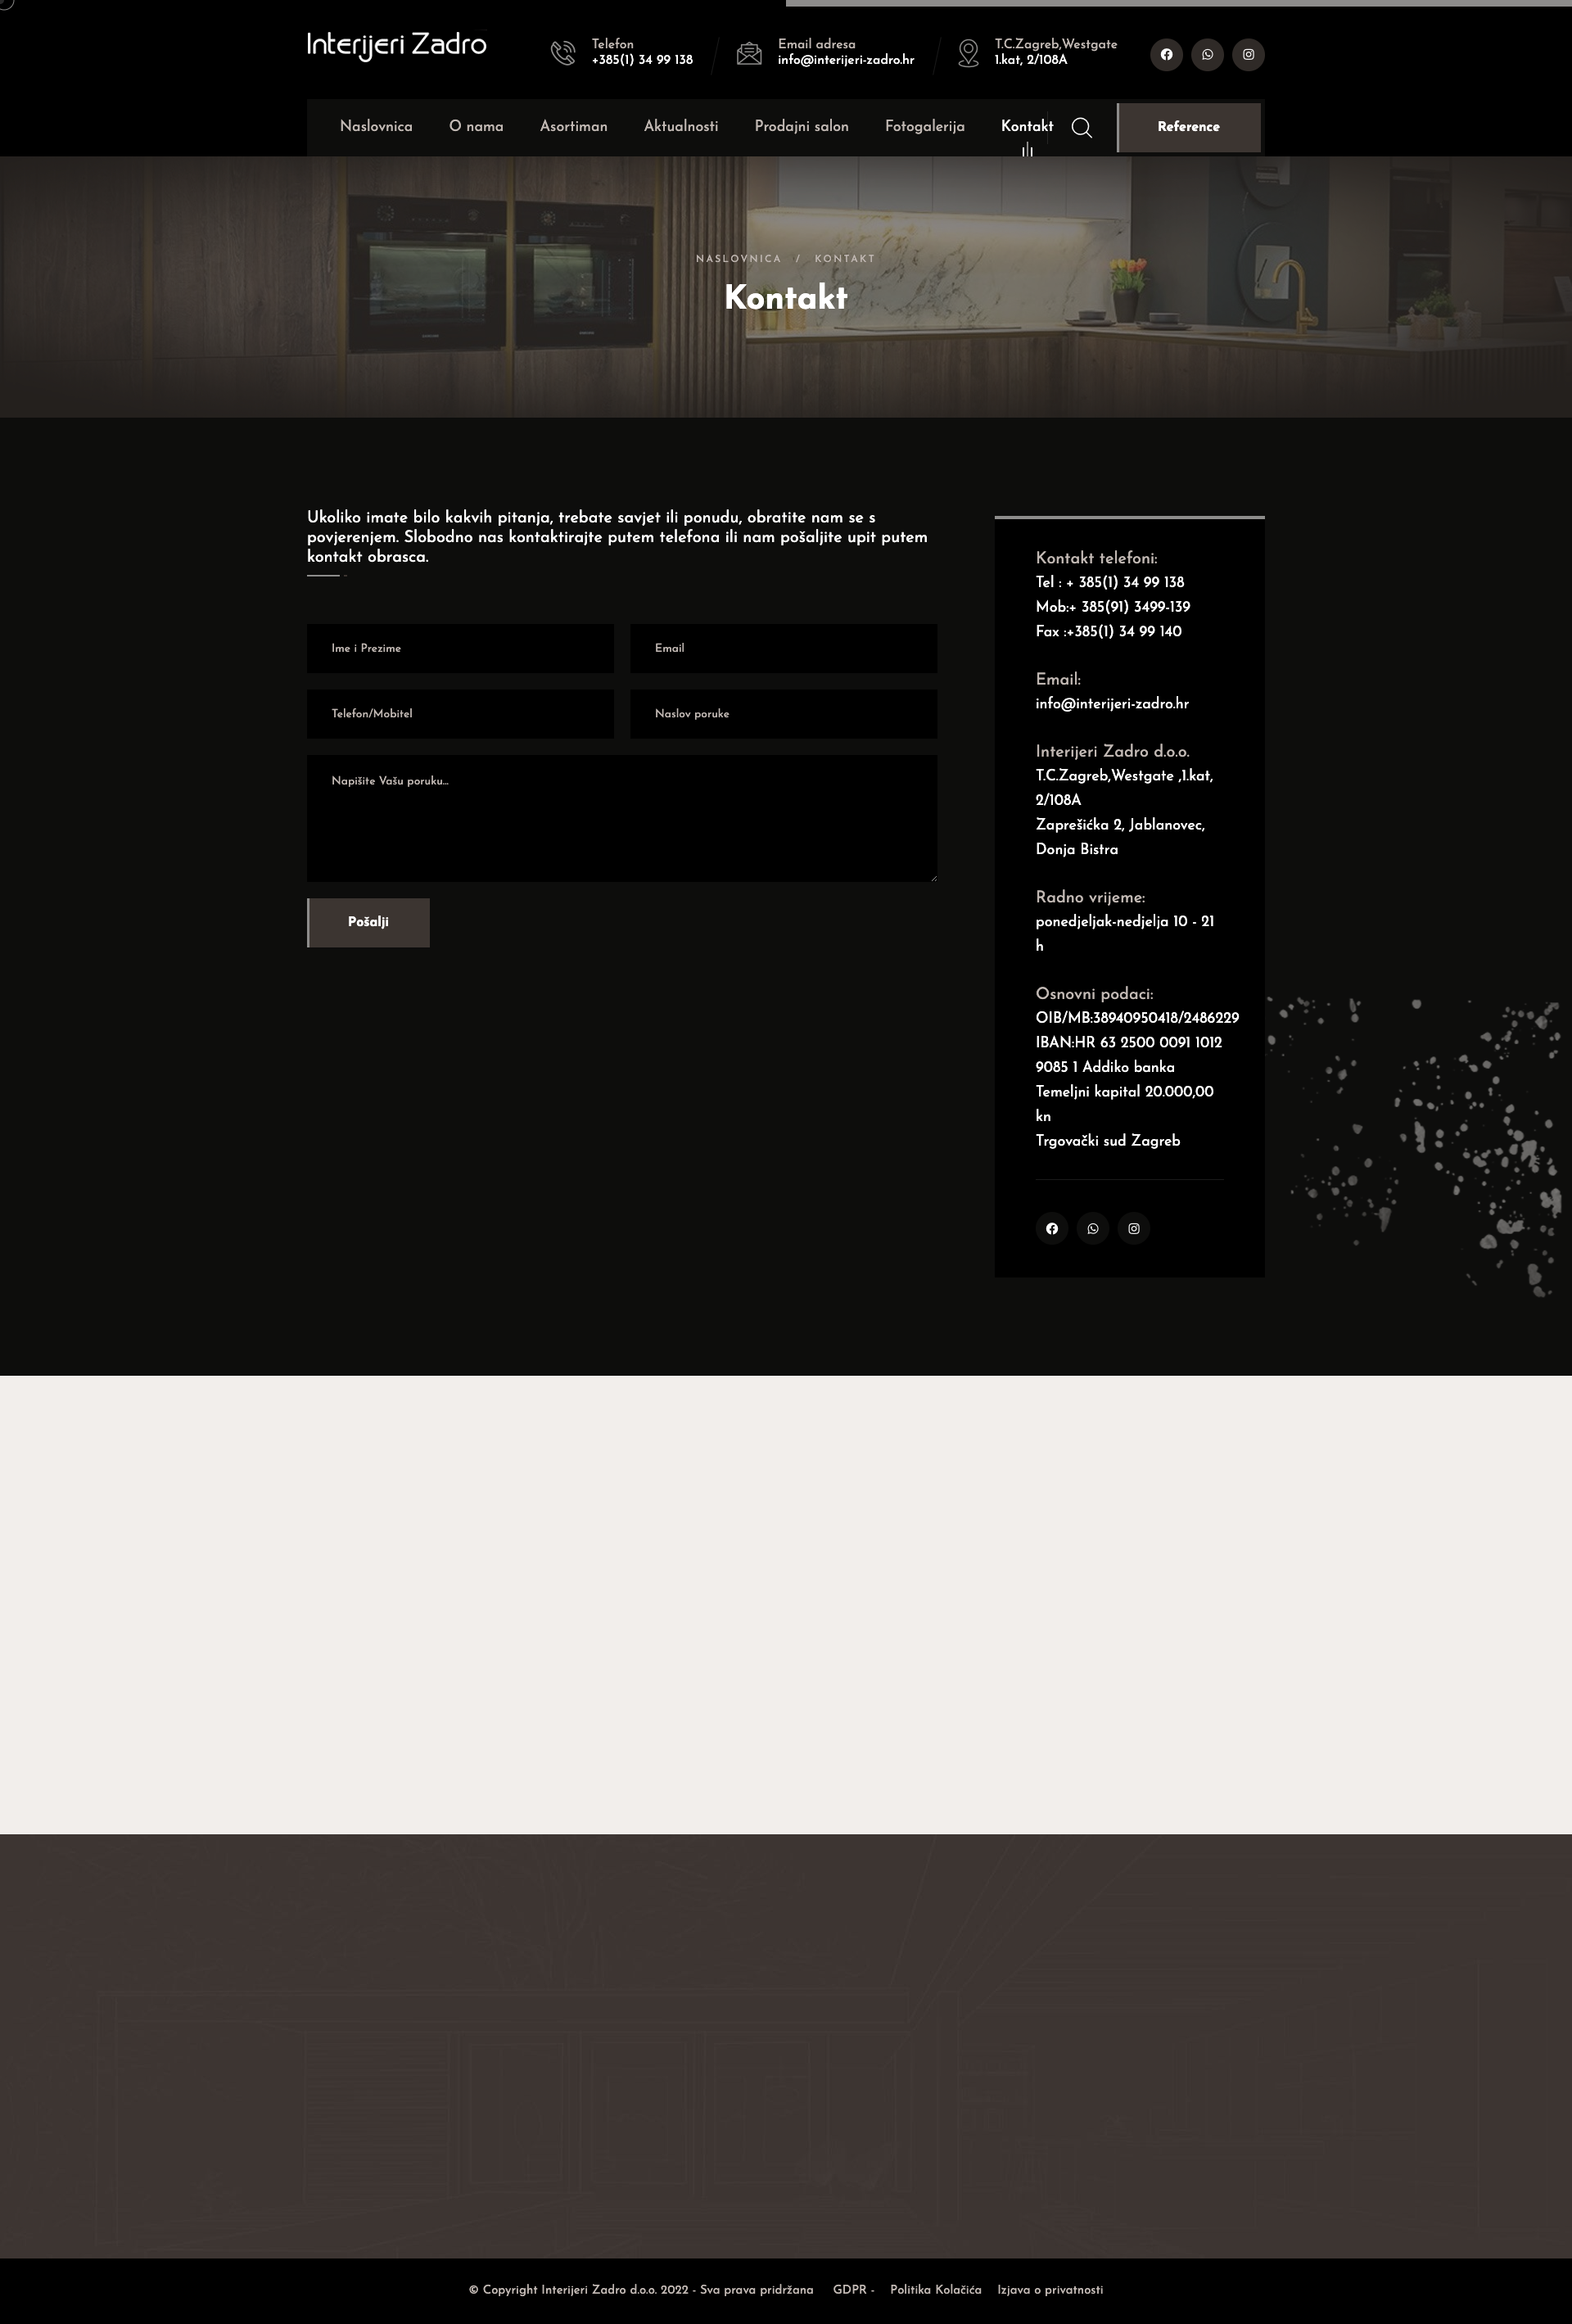This screenshot has height=2324, width=1572.
Task: Click the Facebook icon in contact sidebar
Action: tap(1052, 1228)
